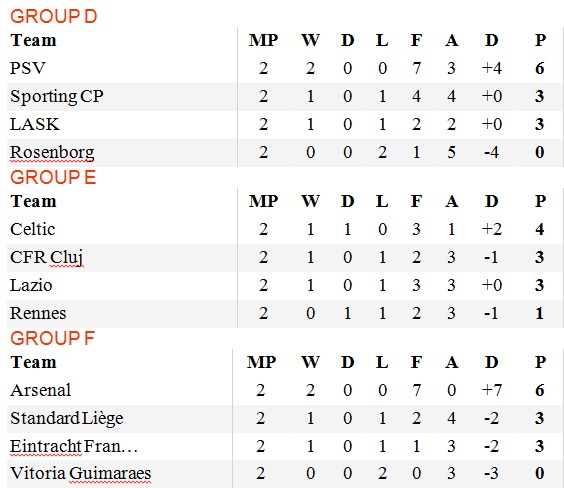The width and height of the screenshot is (564, 488).
Task: Select the Lazio row name
Action: (31, 285)
